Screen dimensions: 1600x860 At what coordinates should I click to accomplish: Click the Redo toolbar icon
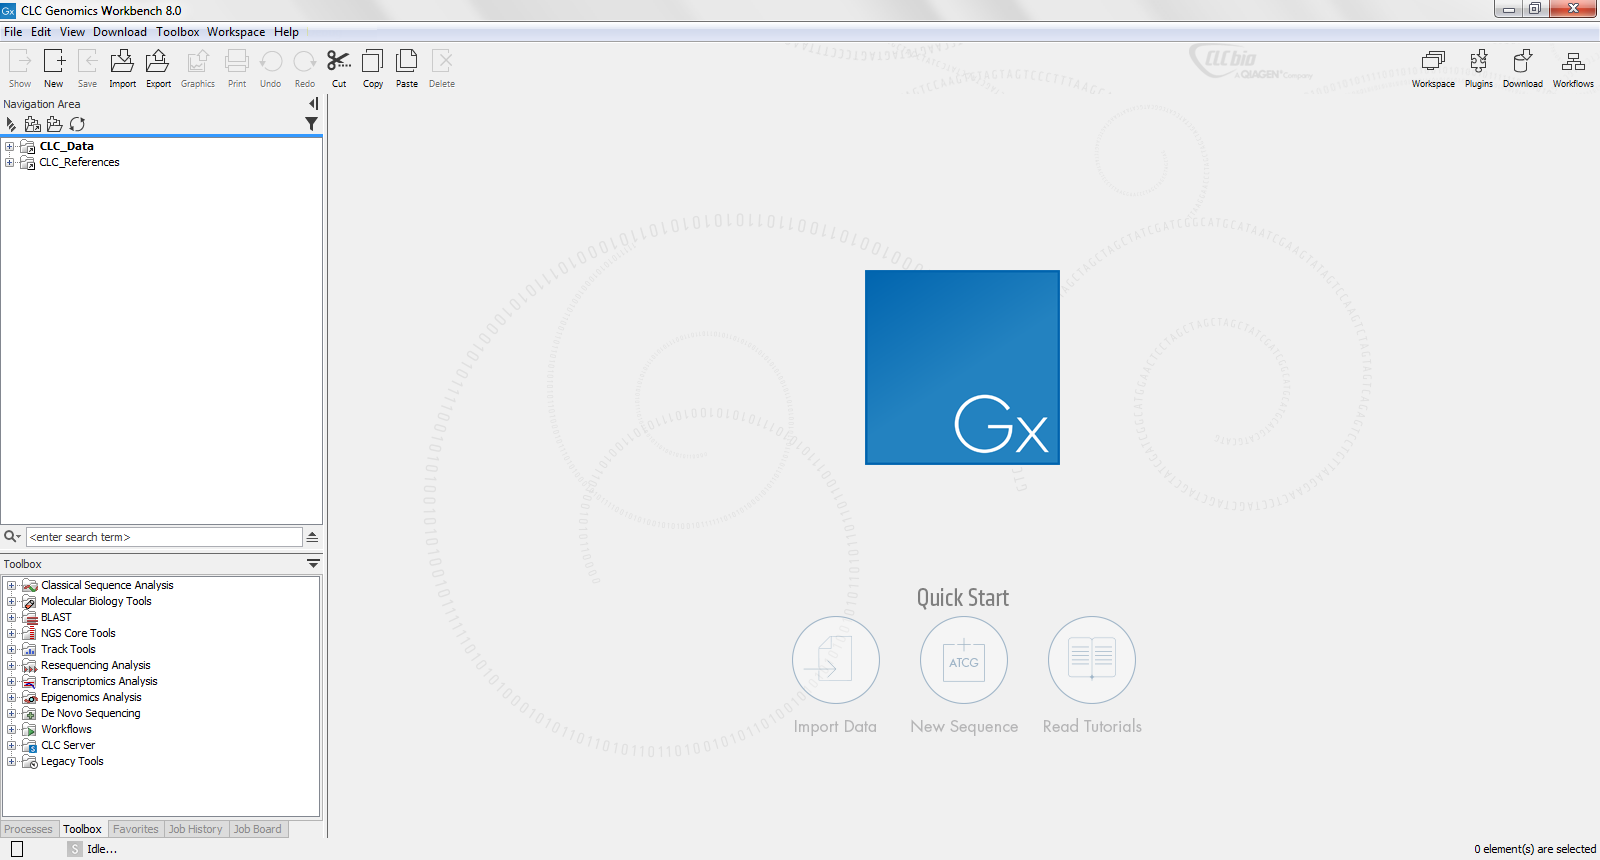pyautogui.click(x=305, y=68)
